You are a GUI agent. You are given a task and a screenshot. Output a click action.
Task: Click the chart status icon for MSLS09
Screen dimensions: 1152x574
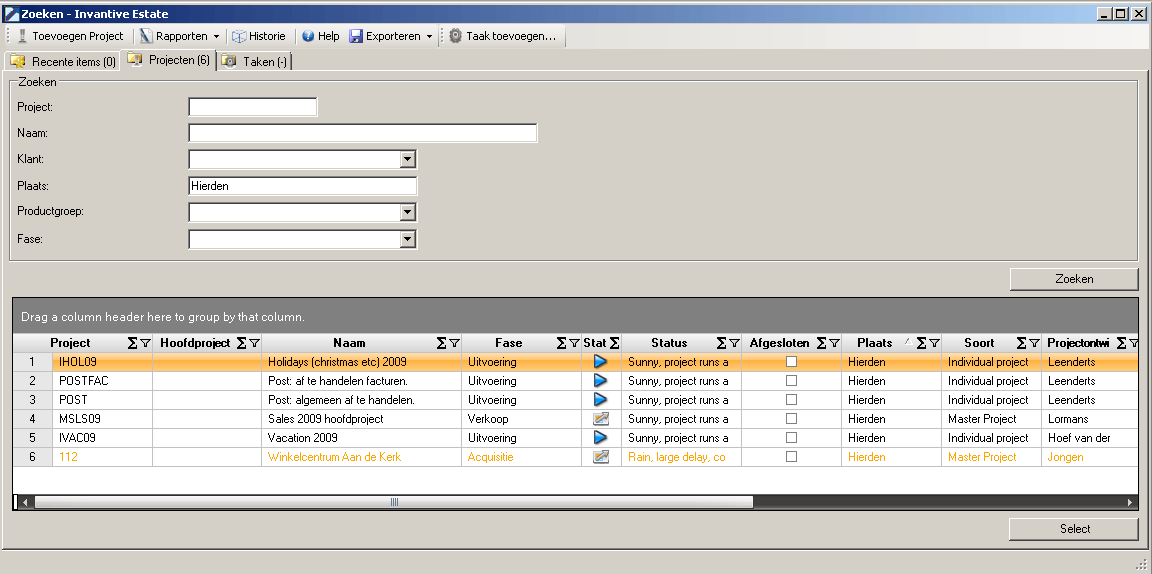click(x=600, y=419)
